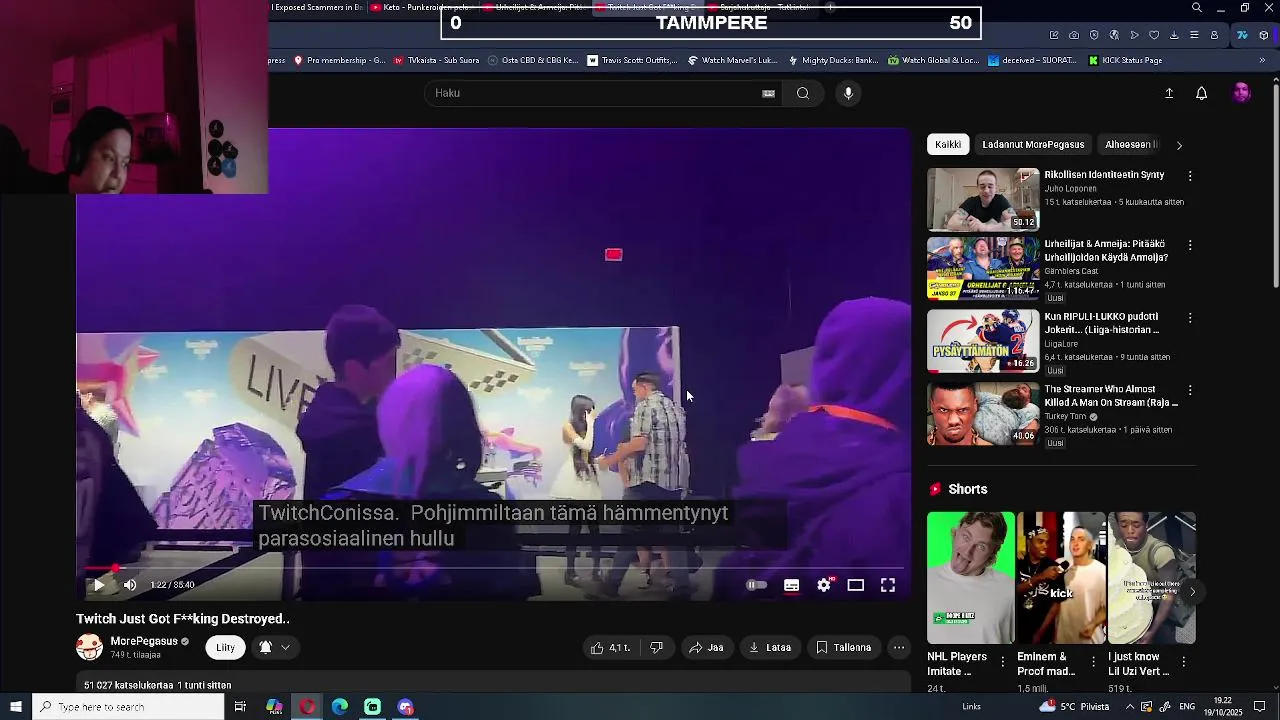Switch to theater mode view
This screenshot has height=720, width=1280.
(x=856, y=585)
